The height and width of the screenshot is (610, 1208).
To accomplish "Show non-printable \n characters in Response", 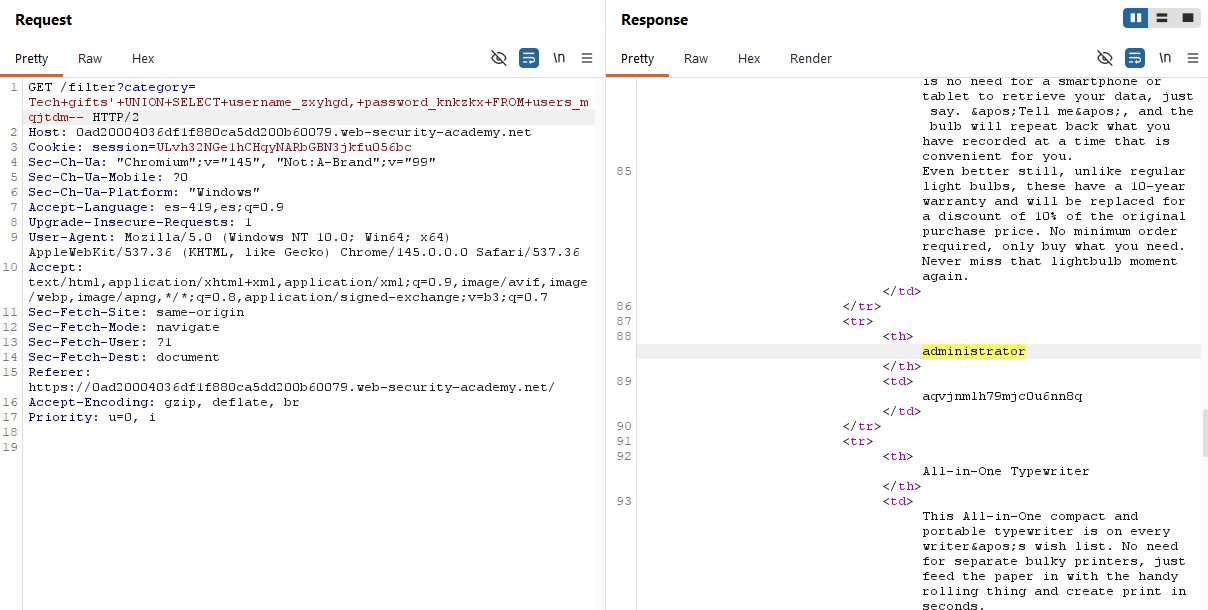I will click(1165, 58).
